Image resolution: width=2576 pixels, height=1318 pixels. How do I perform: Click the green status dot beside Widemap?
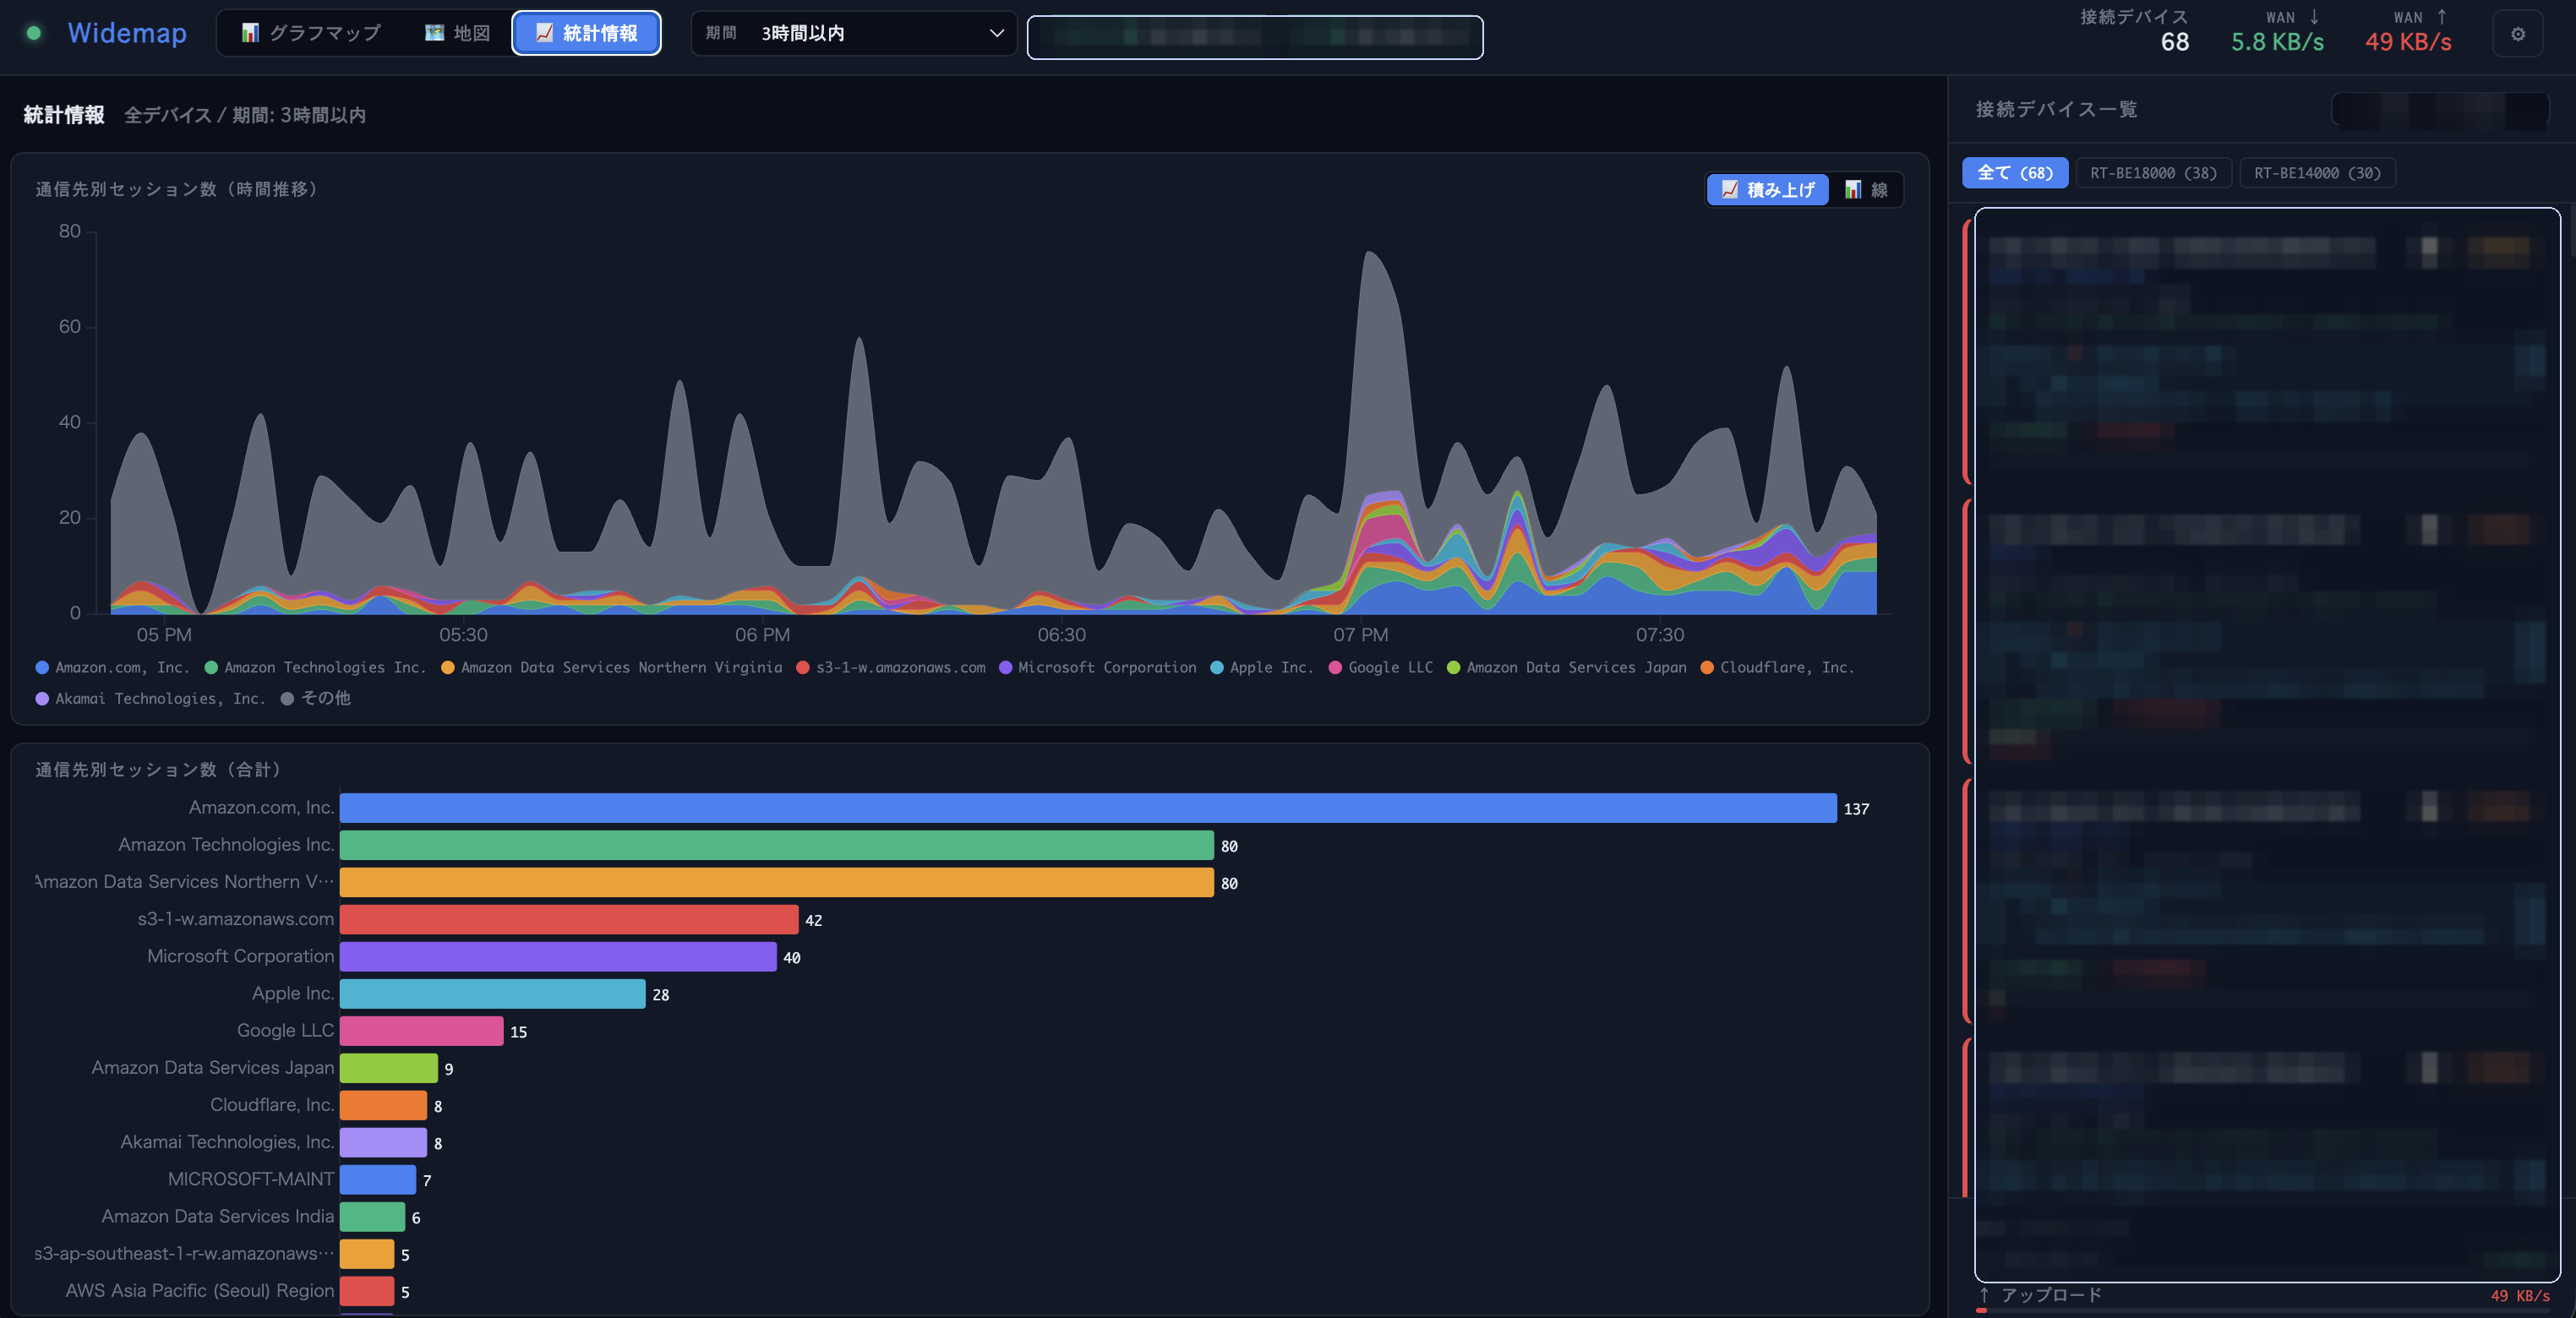tap(34, 33)
